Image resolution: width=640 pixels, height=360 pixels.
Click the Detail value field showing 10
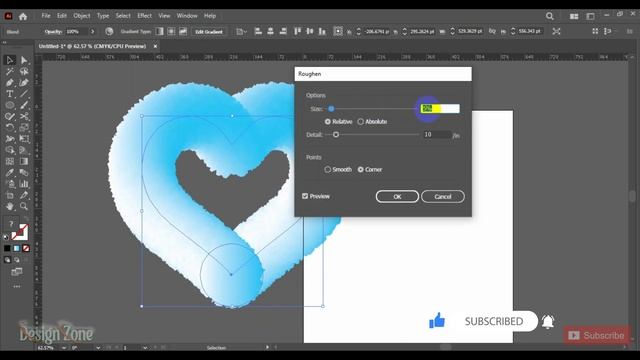436,135
